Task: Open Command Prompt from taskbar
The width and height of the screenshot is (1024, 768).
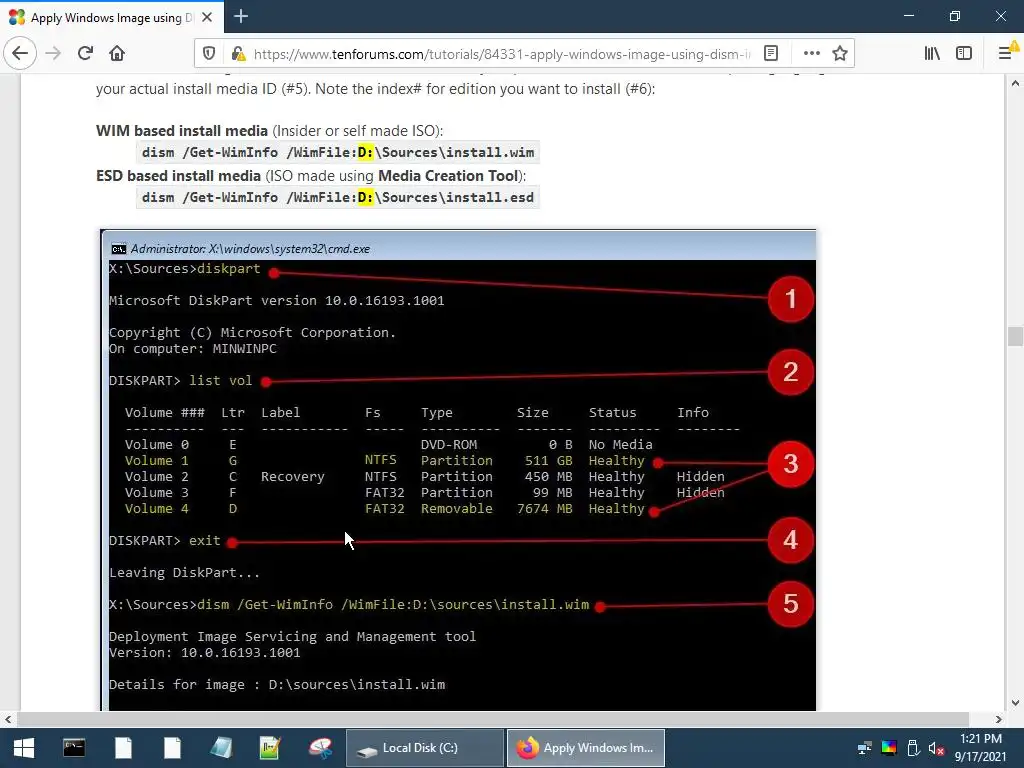Action: [x=74, y=748]
